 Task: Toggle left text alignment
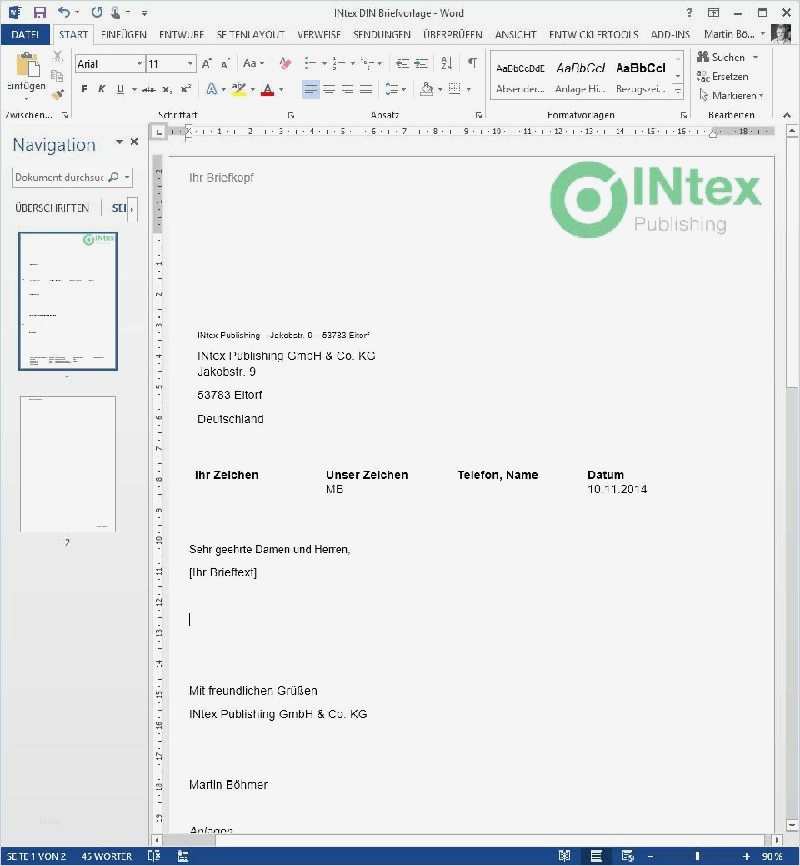point(310,89)
